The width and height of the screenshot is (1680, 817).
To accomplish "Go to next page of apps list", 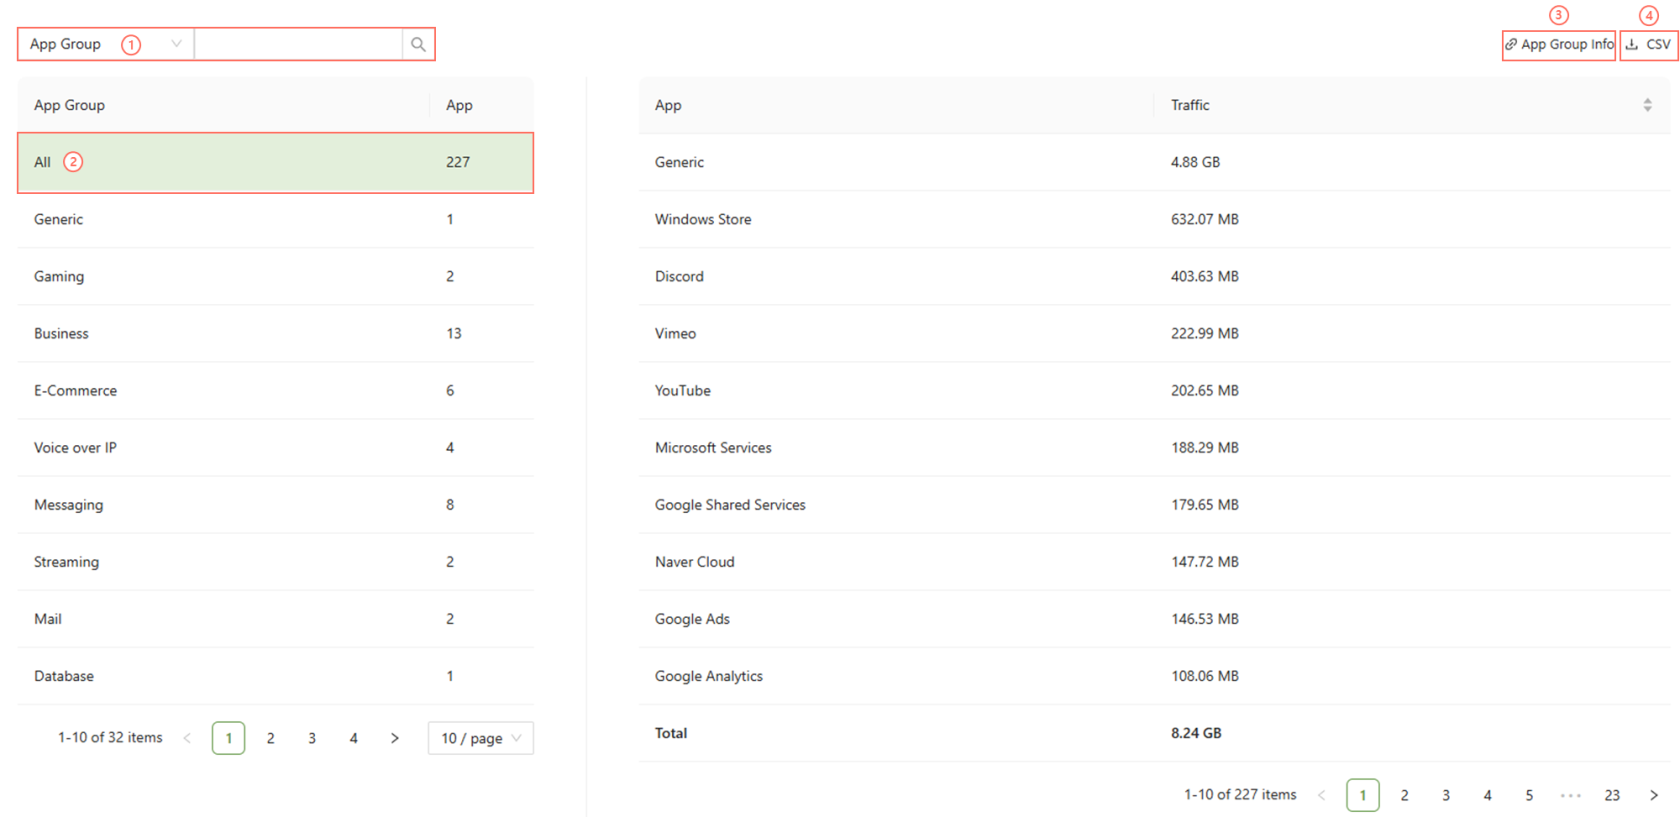I will [x=1653, y=795].
